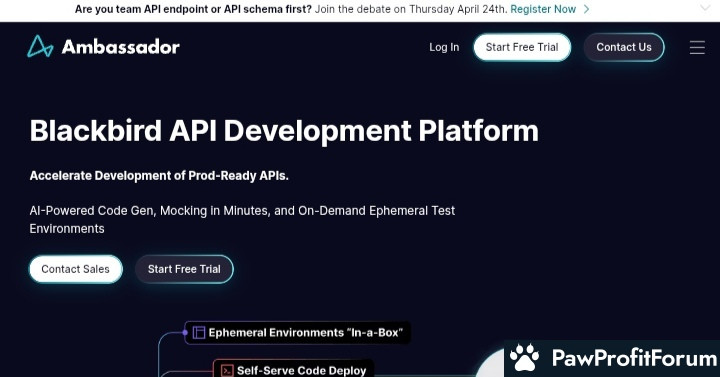Click the Register Now link

(543, 9)
